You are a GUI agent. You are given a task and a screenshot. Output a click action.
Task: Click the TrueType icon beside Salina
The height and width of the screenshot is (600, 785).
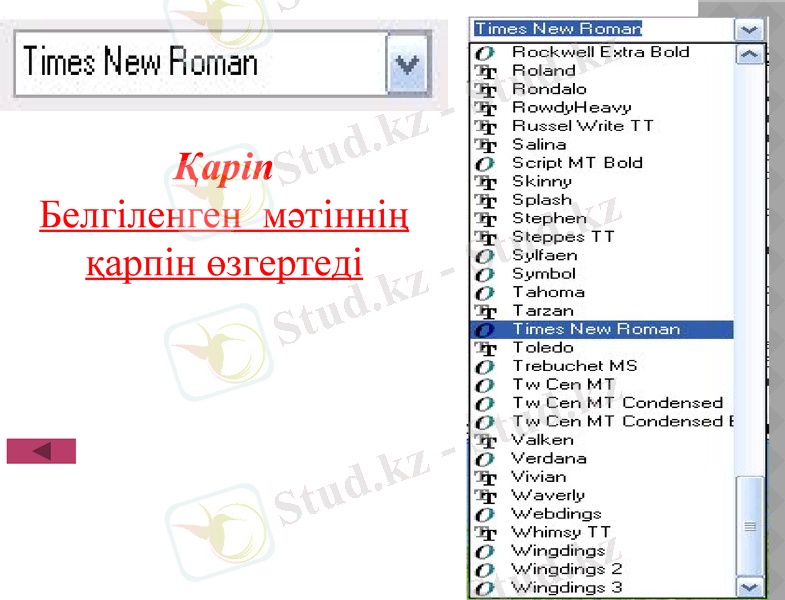coord(485,145)
